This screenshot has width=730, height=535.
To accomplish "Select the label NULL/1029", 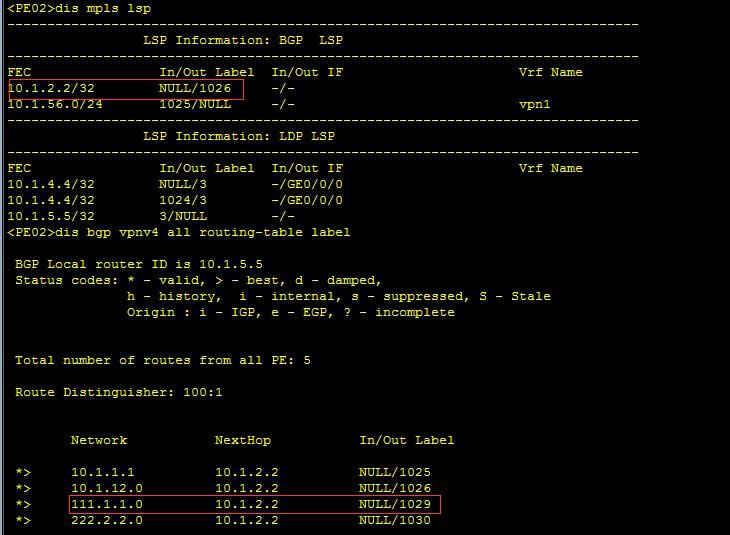I will (394, 504).
